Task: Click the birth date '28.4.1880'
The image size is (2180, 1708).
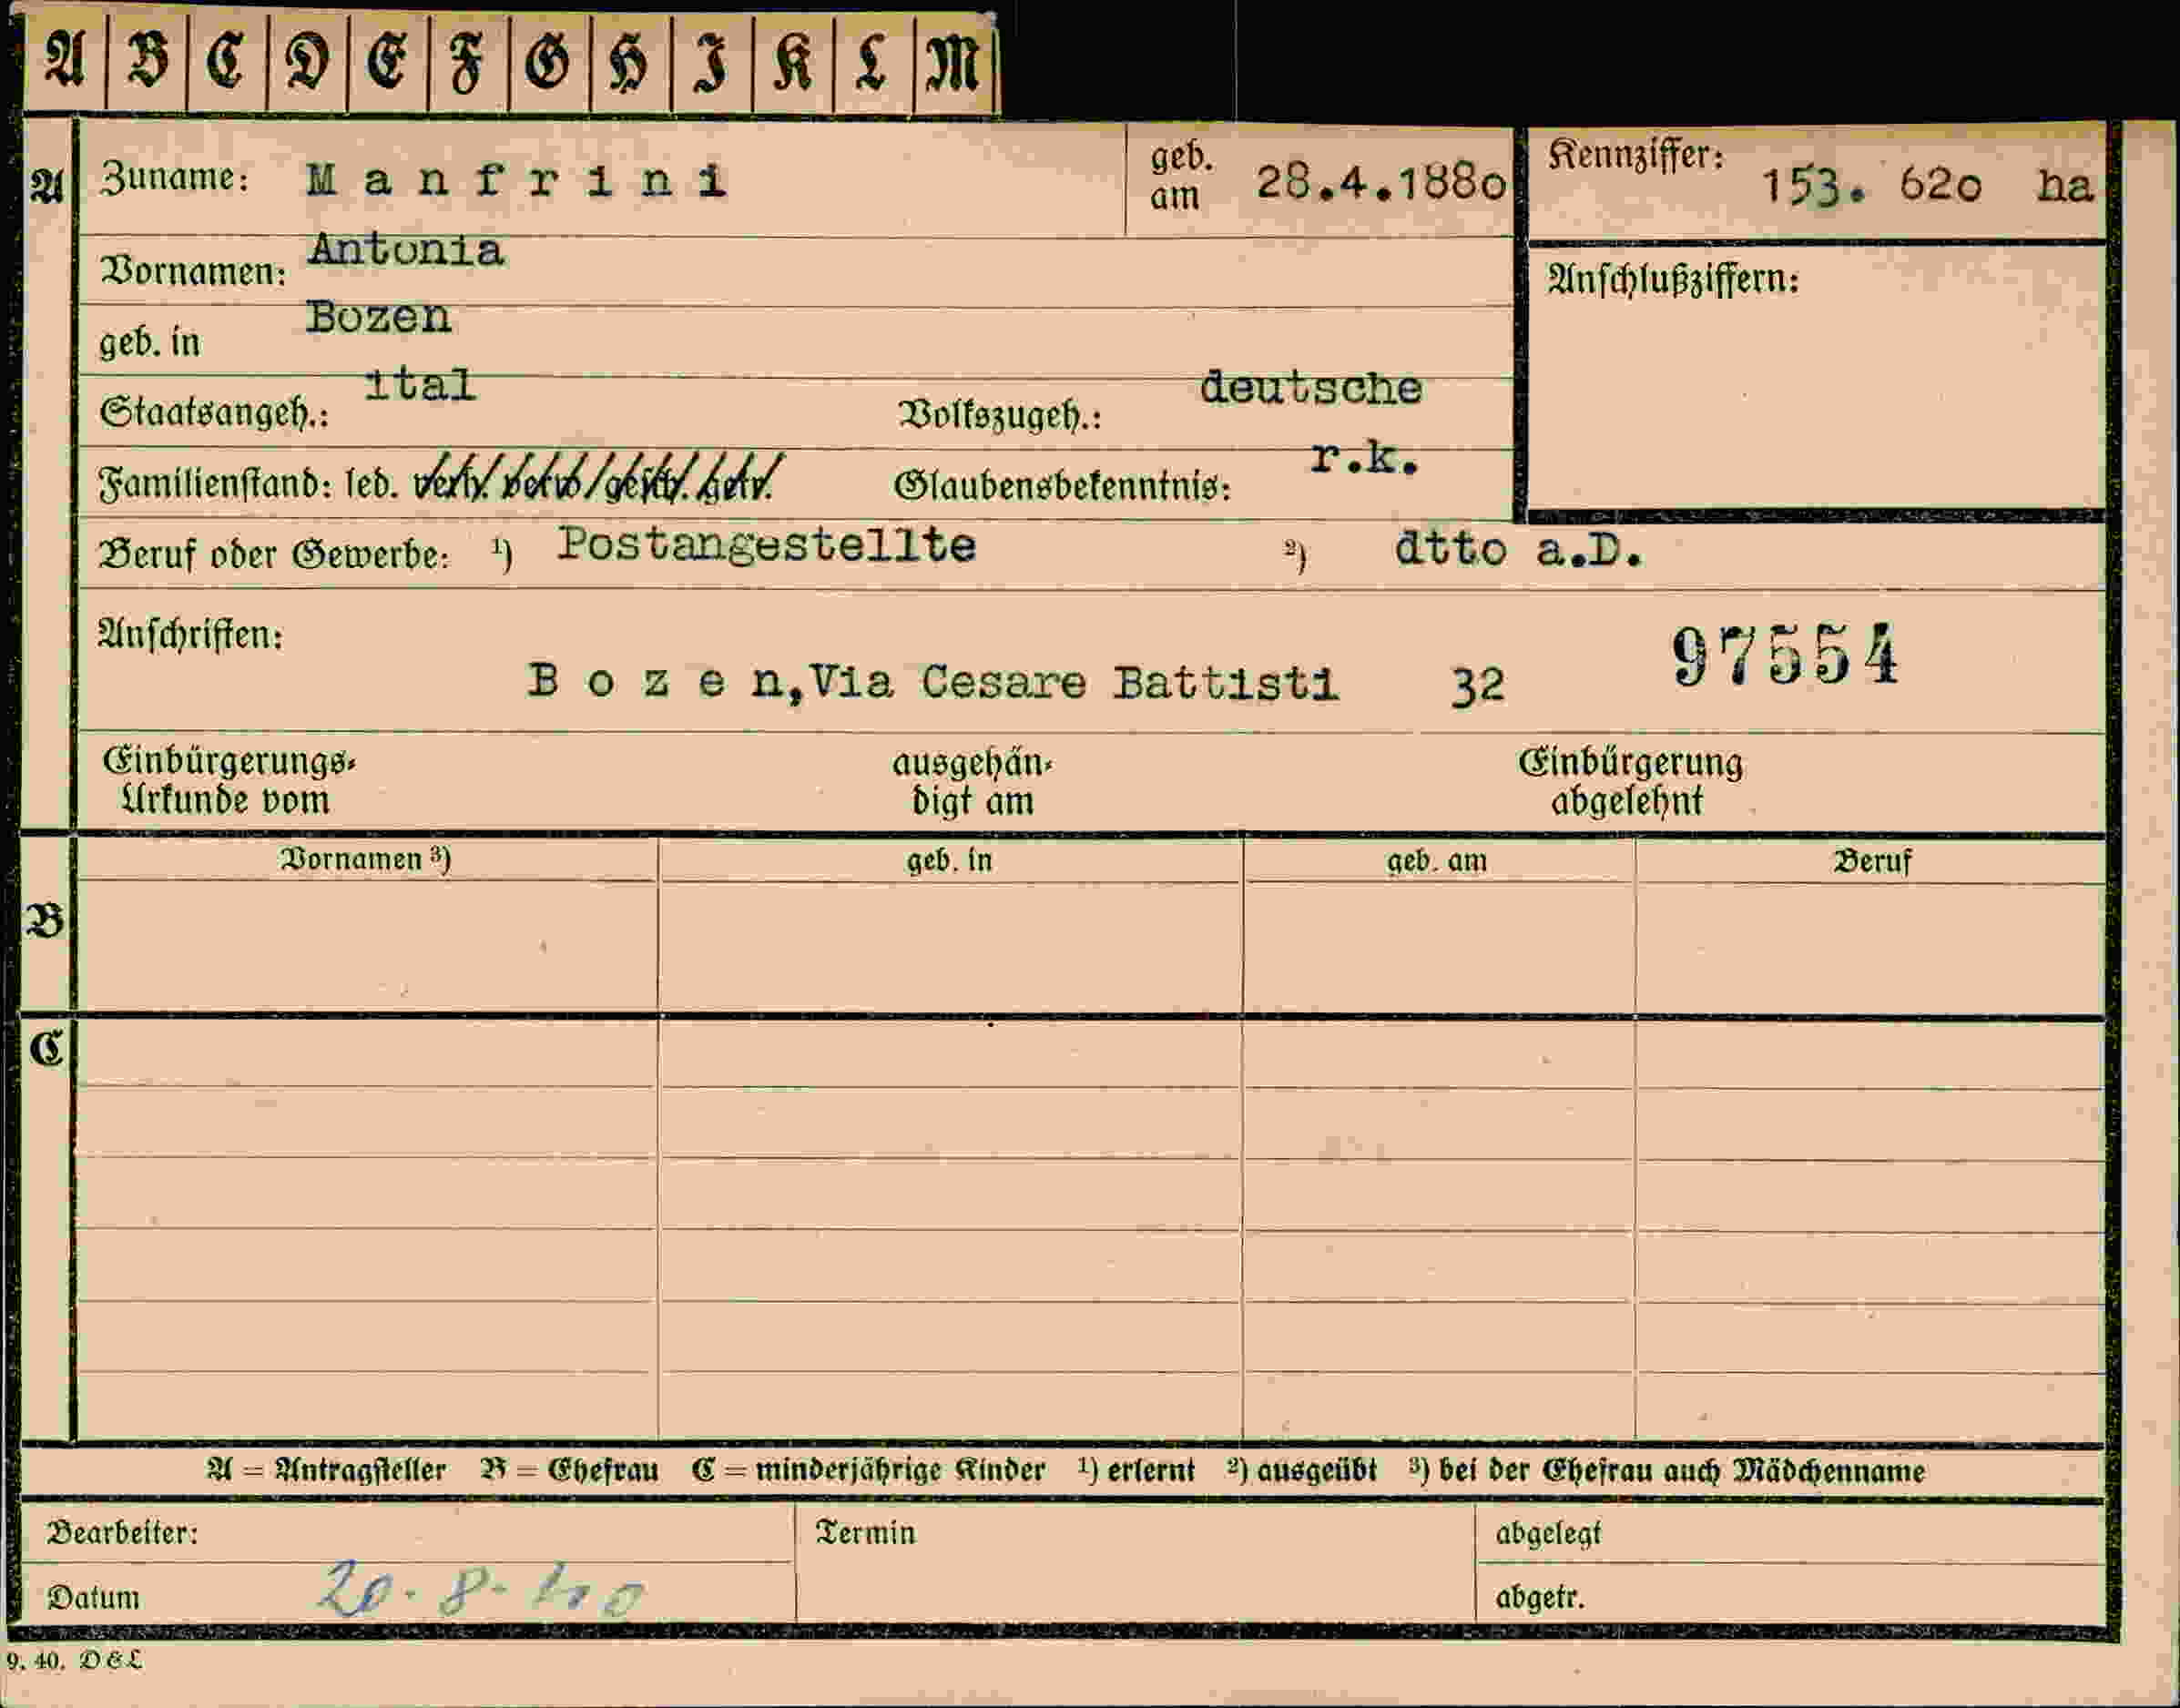Action: [1381, 183]
